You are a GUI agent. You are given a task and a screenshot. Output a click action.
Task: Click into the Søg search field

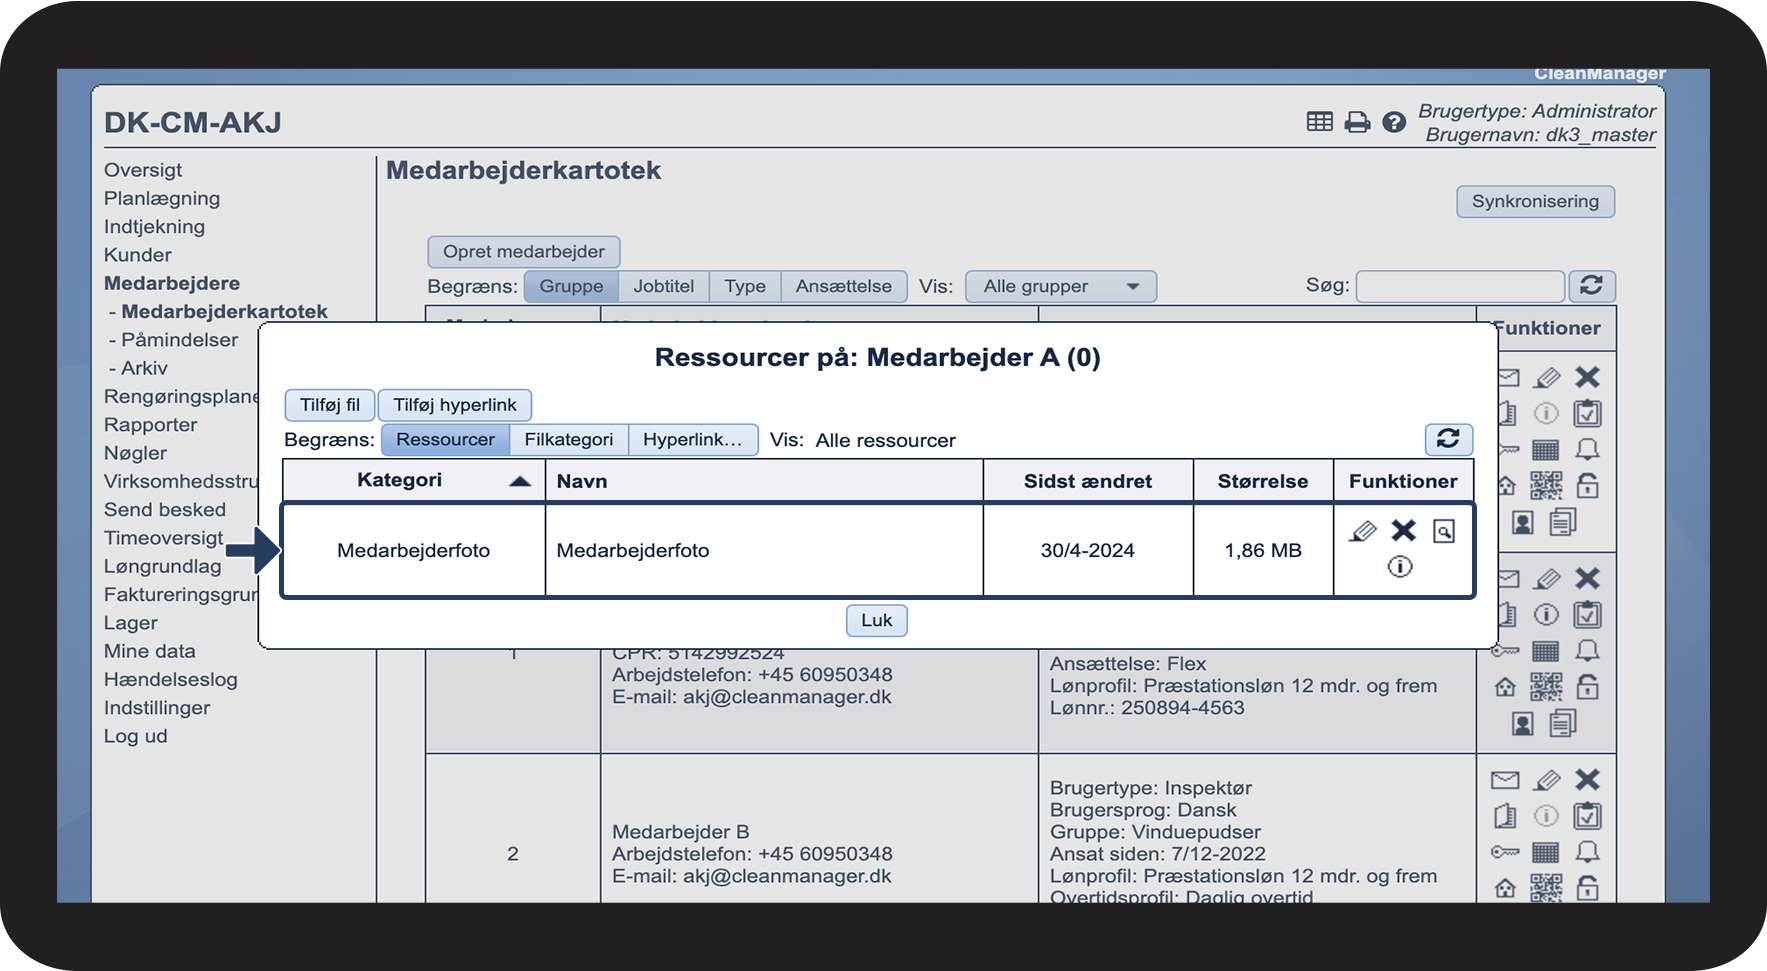1459,287
